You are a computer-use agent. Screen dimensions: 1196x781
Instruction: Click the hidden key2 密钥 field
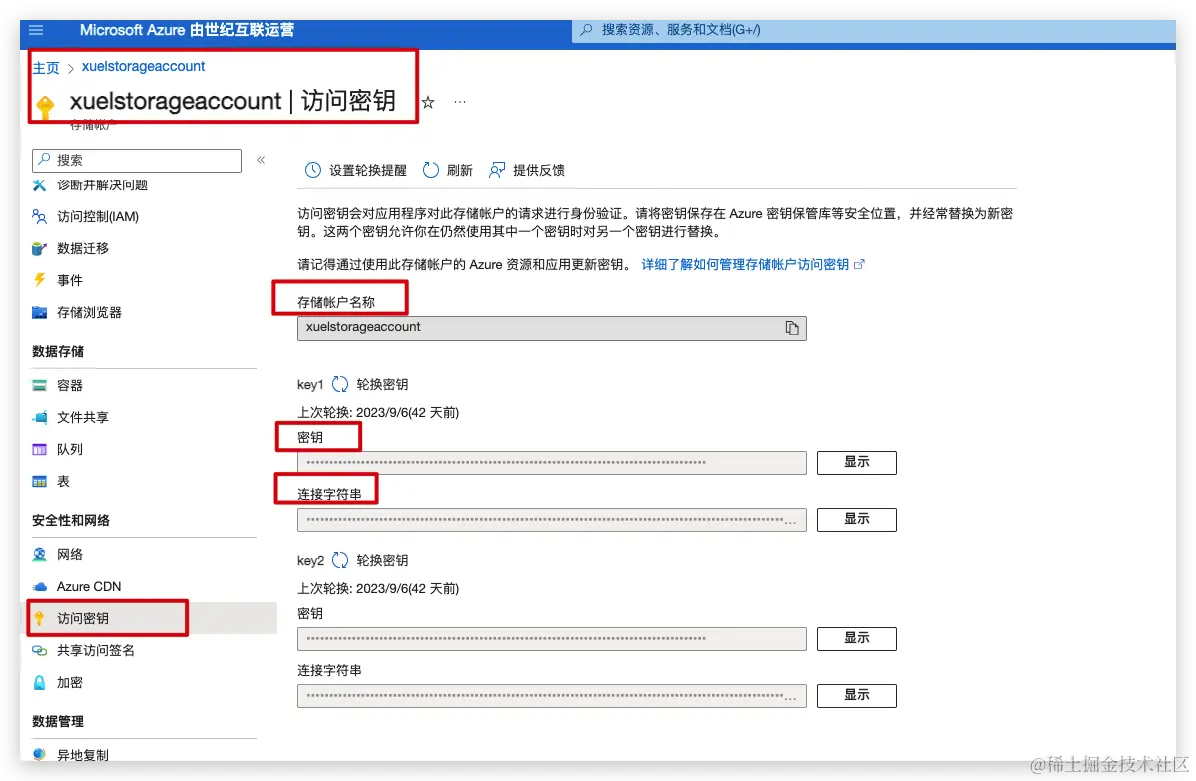tap(551, 638)
